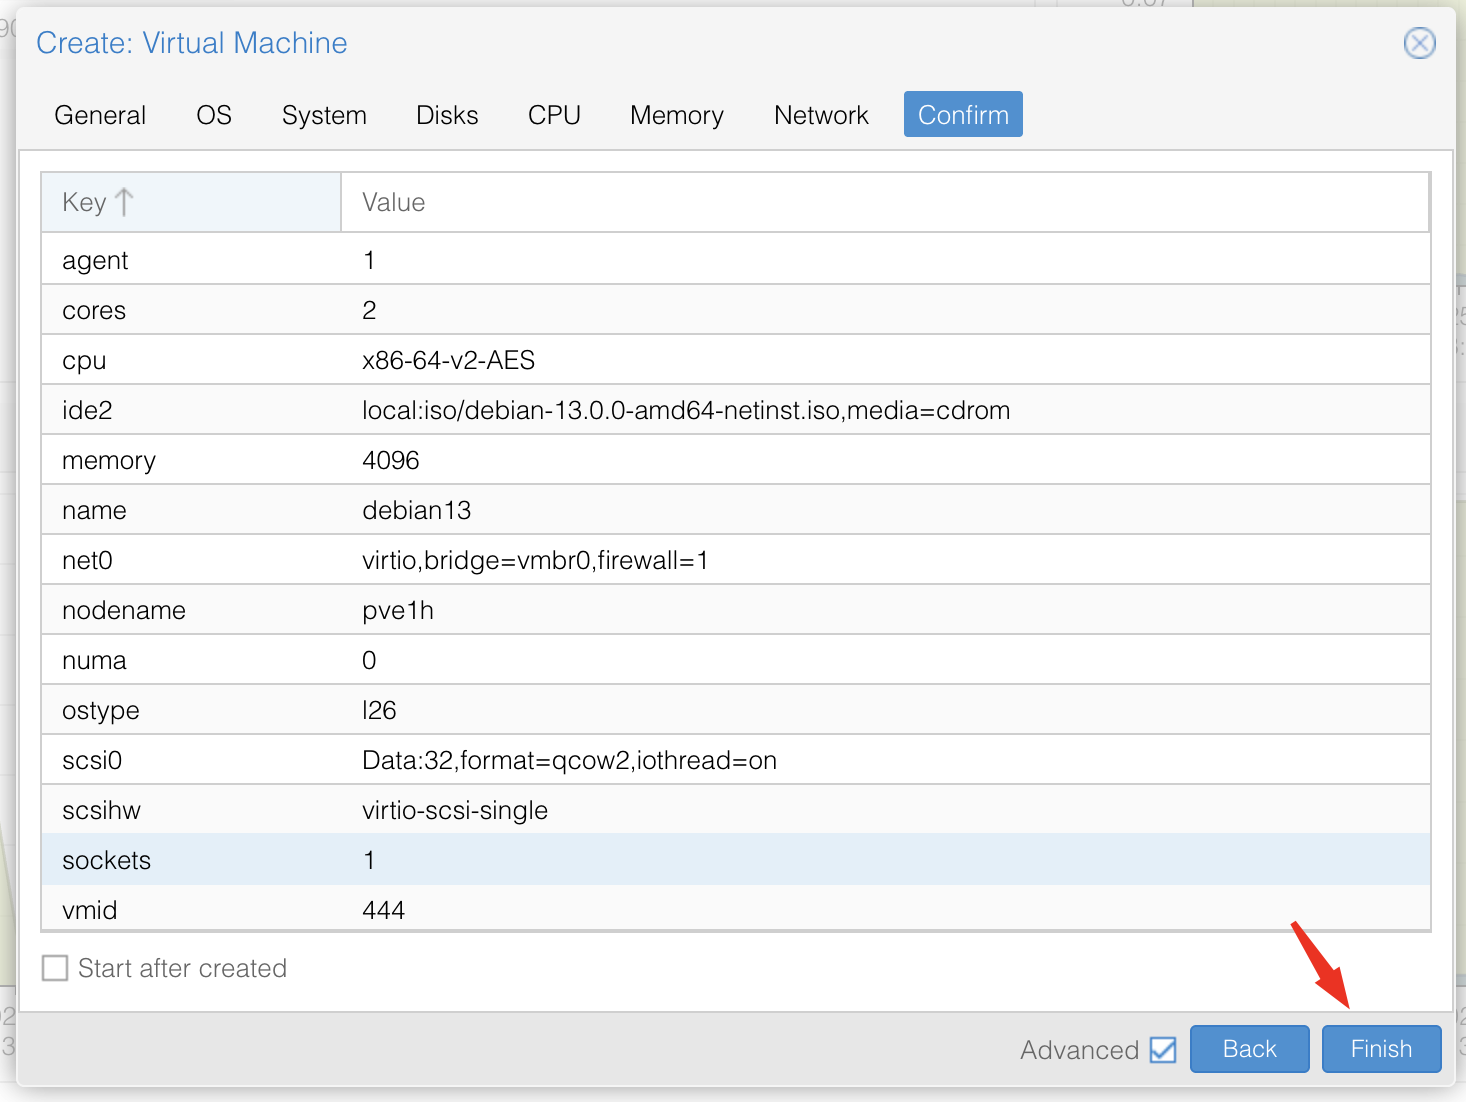Go Back to the previous step
This screenshot has height=1102, width=1466.
1249,1049
